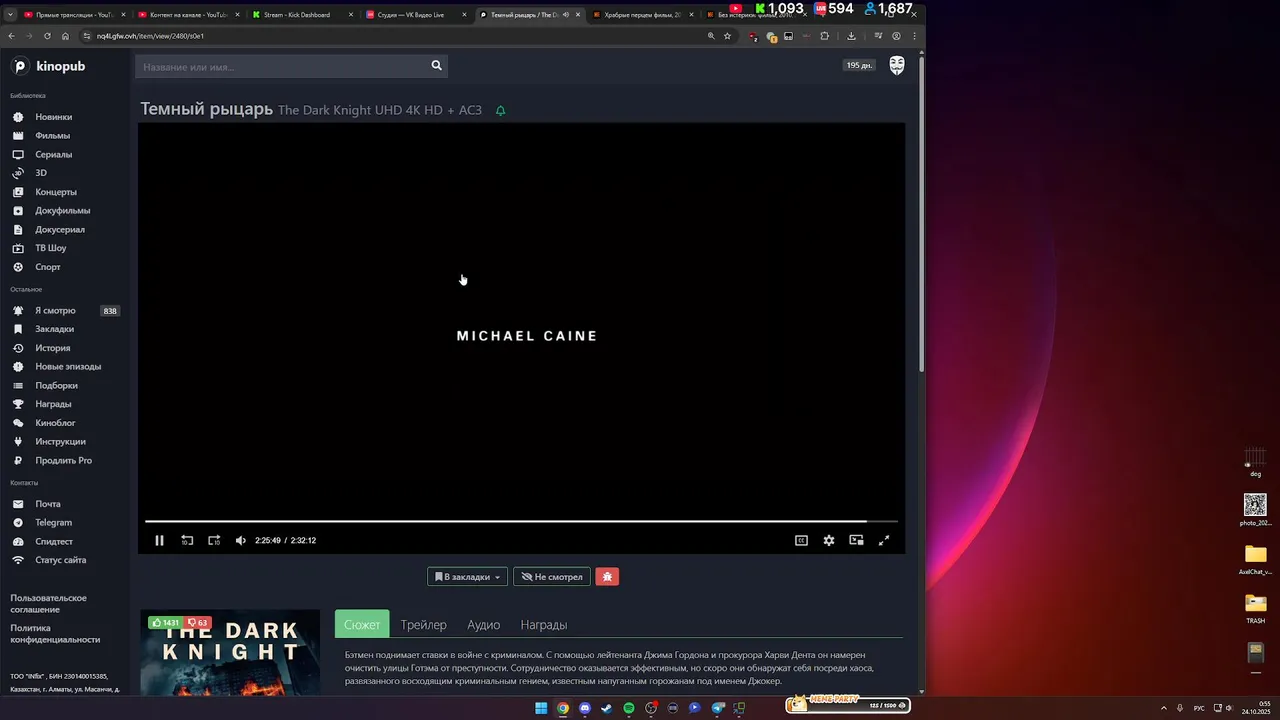
Task: Open Chrome tab search dropdown arrow
Action: (x=10, y=15)
